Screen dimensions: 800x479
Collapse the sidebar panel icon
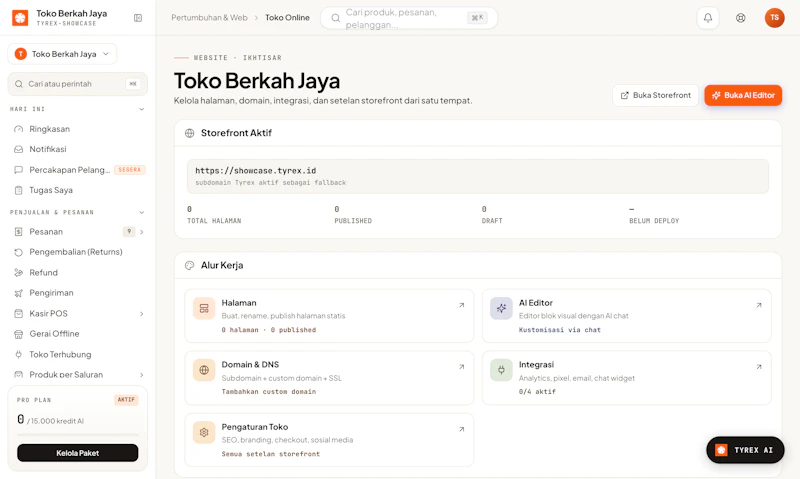138,18
